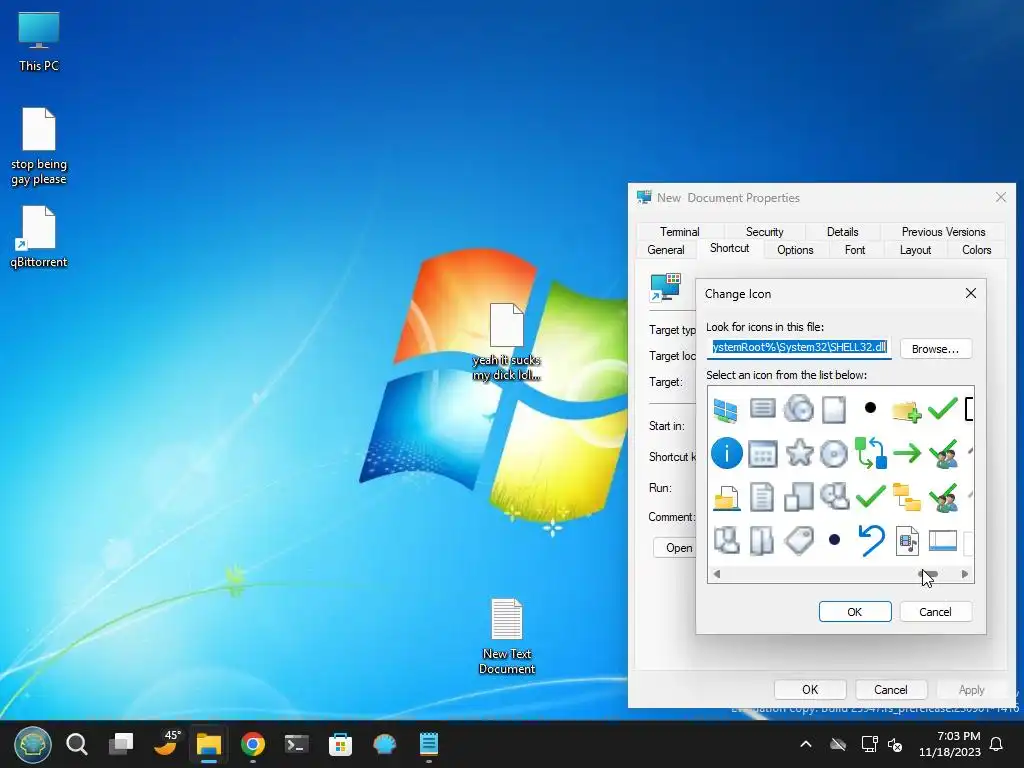The width and height of the screenshot is (1024, 768).
Task: Click Cancel in the Properties window
Action: point(890,689)
